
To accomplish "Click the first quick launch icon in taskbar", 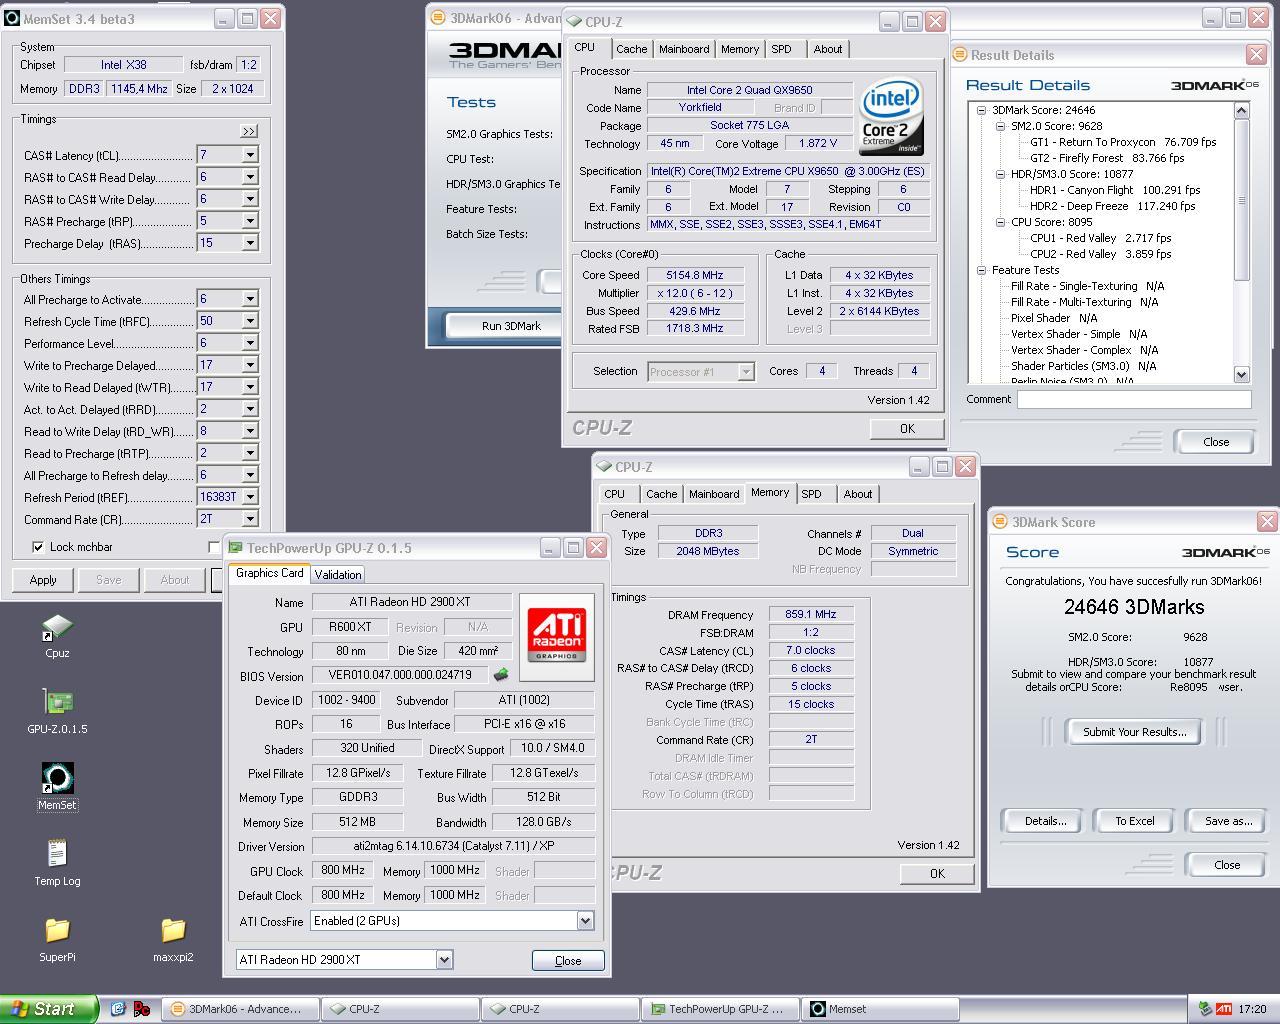I will tap(117, 1009).
